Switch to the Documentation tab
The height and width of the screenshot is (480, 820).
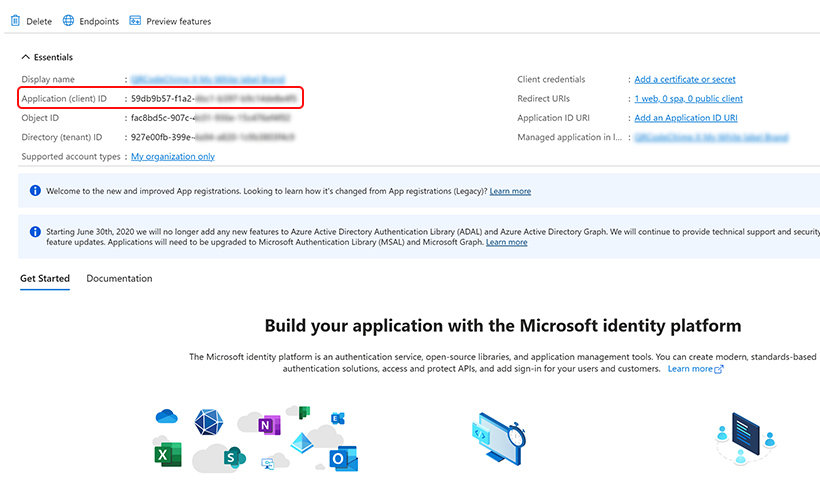119,279
